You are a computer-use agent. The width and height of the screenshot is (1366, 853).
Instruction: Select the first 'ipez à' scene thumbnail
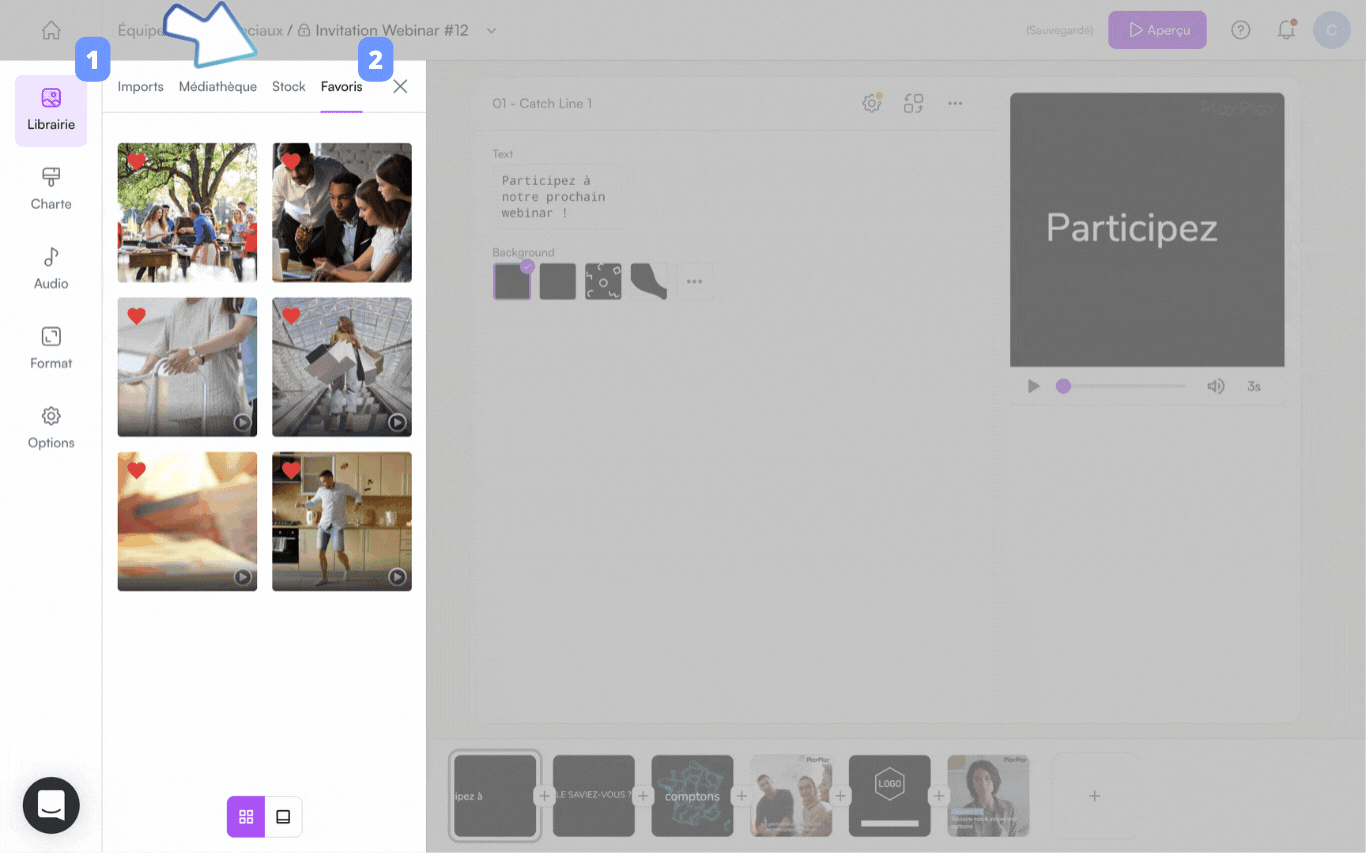point(495,796)
